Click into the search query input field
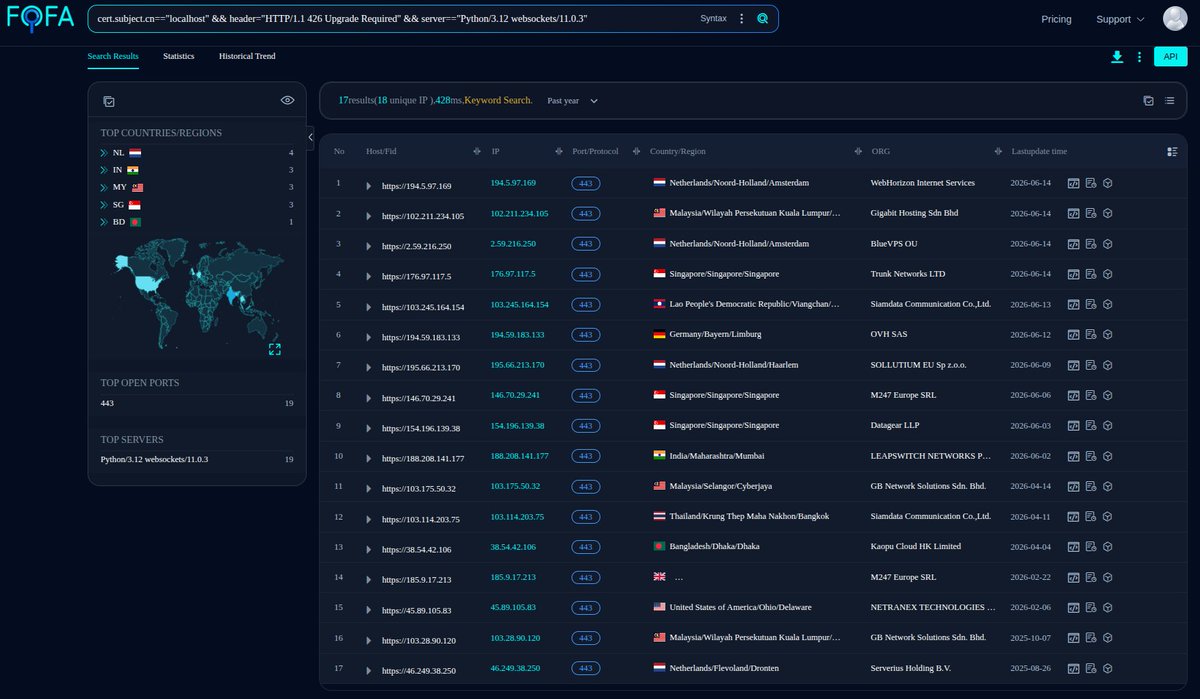 pyautogui.click(x=390, y=19)
